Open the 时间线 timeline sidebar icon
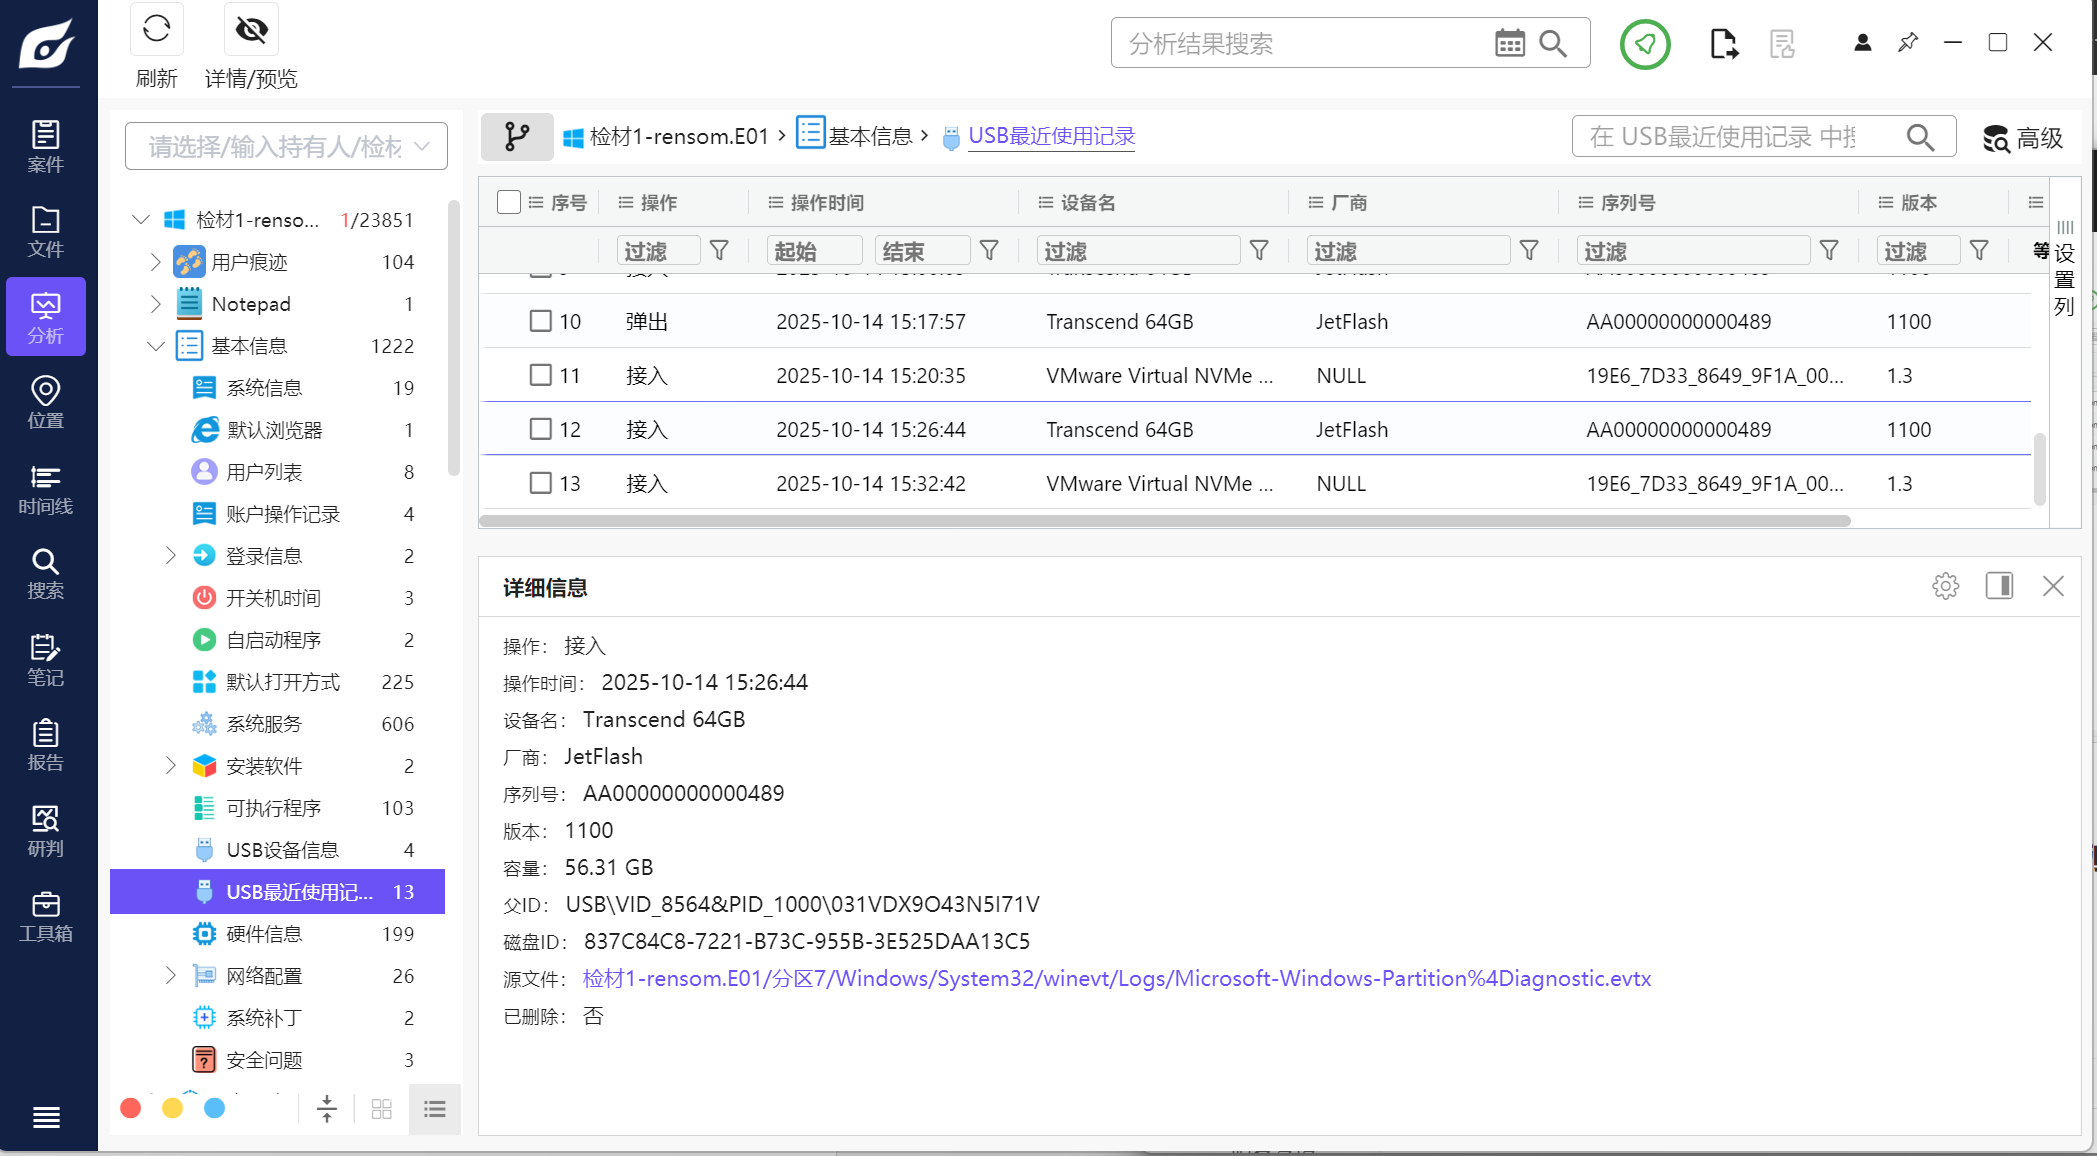2097x1156 pixels. (x=45, y=489)
